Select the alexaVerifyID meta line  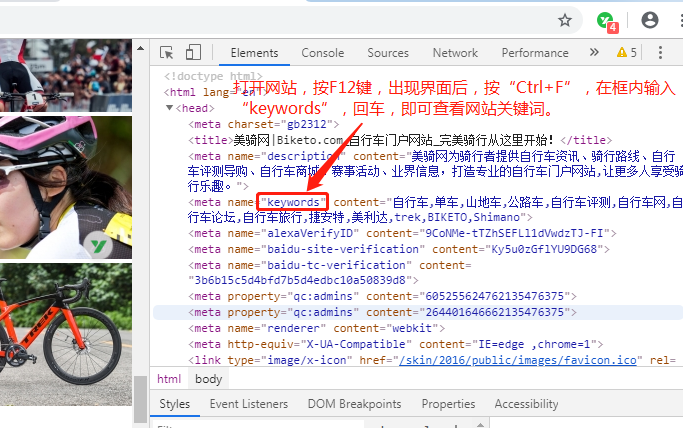[x=402, y=234]
